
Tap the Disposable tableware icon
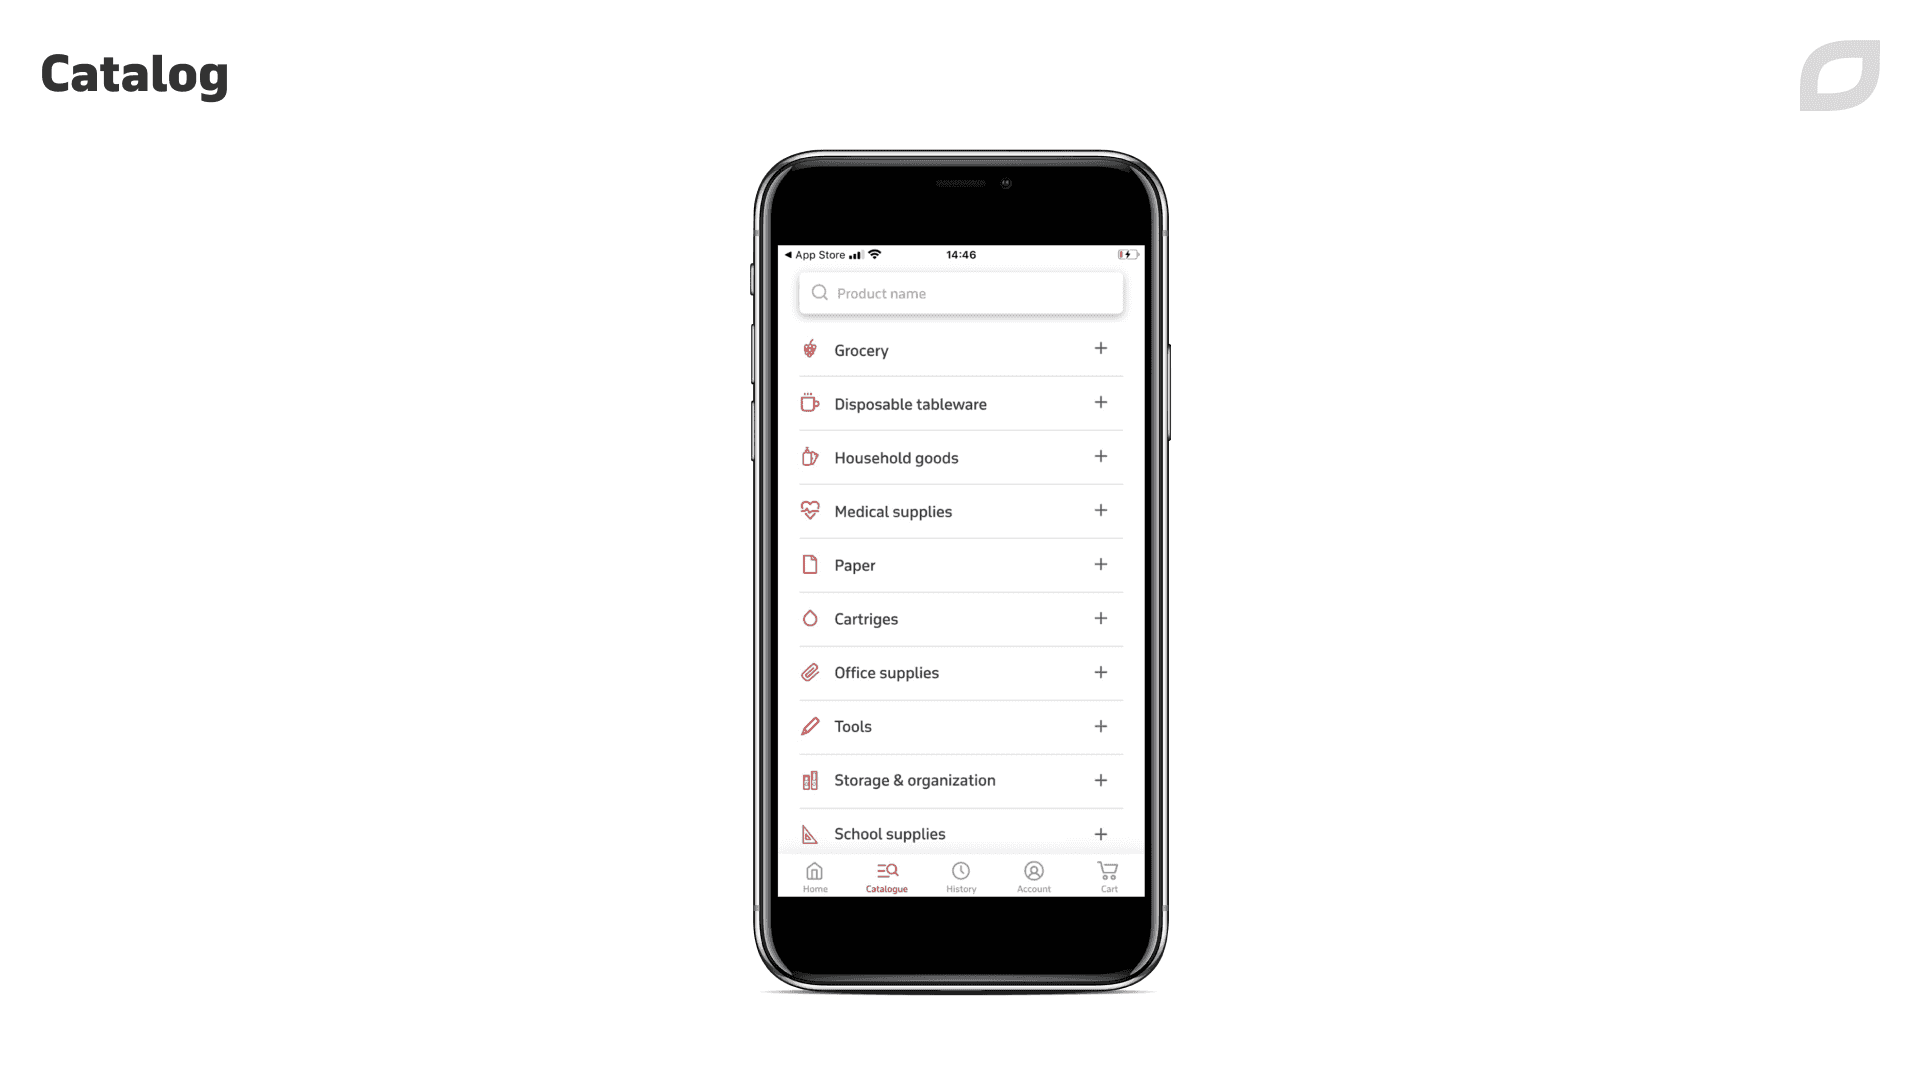[x=810, y=402]
